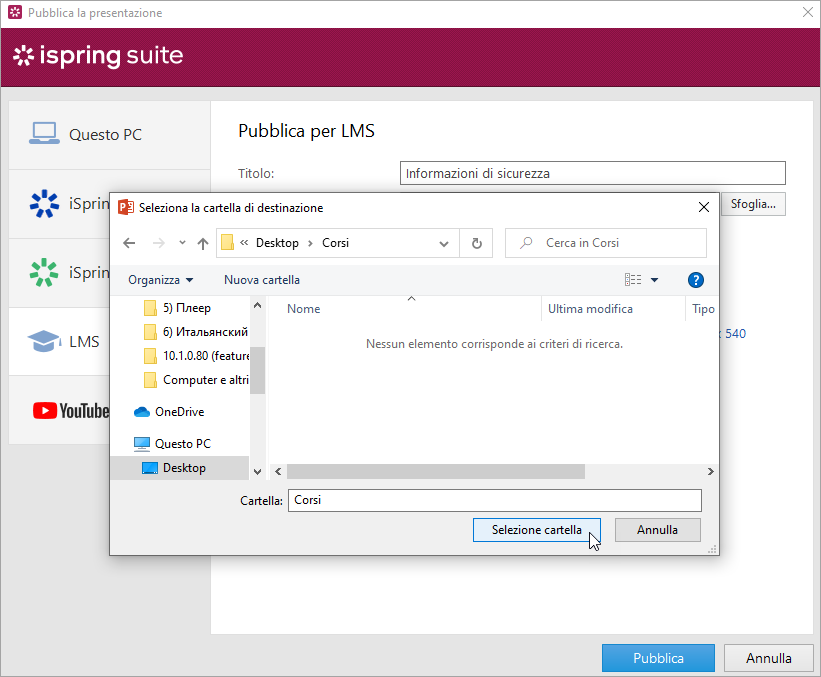Screen dimensions: 821x677
Task: Click the Nuova cartella button
Action: coord(261,280)
